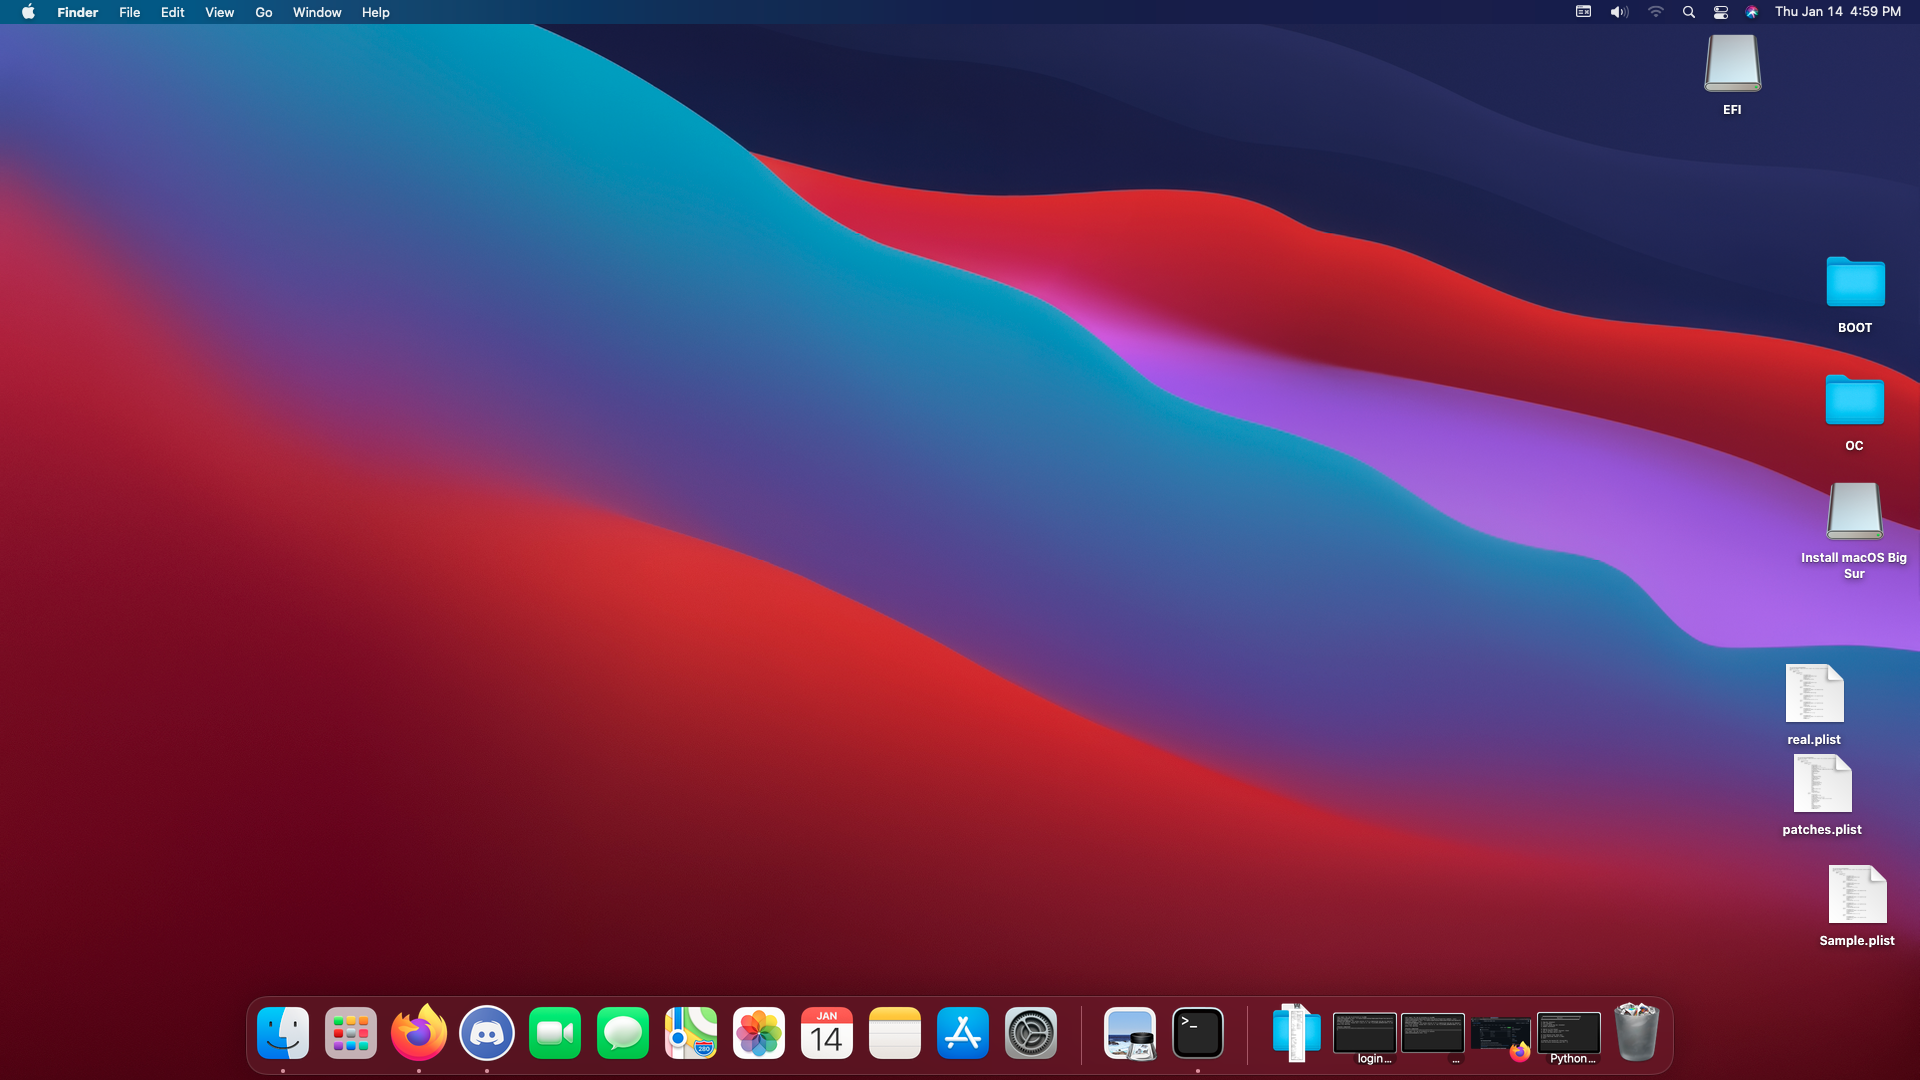Open the Apple menu
Screen dimensions: 1920x1080
[x=28, y=12]
